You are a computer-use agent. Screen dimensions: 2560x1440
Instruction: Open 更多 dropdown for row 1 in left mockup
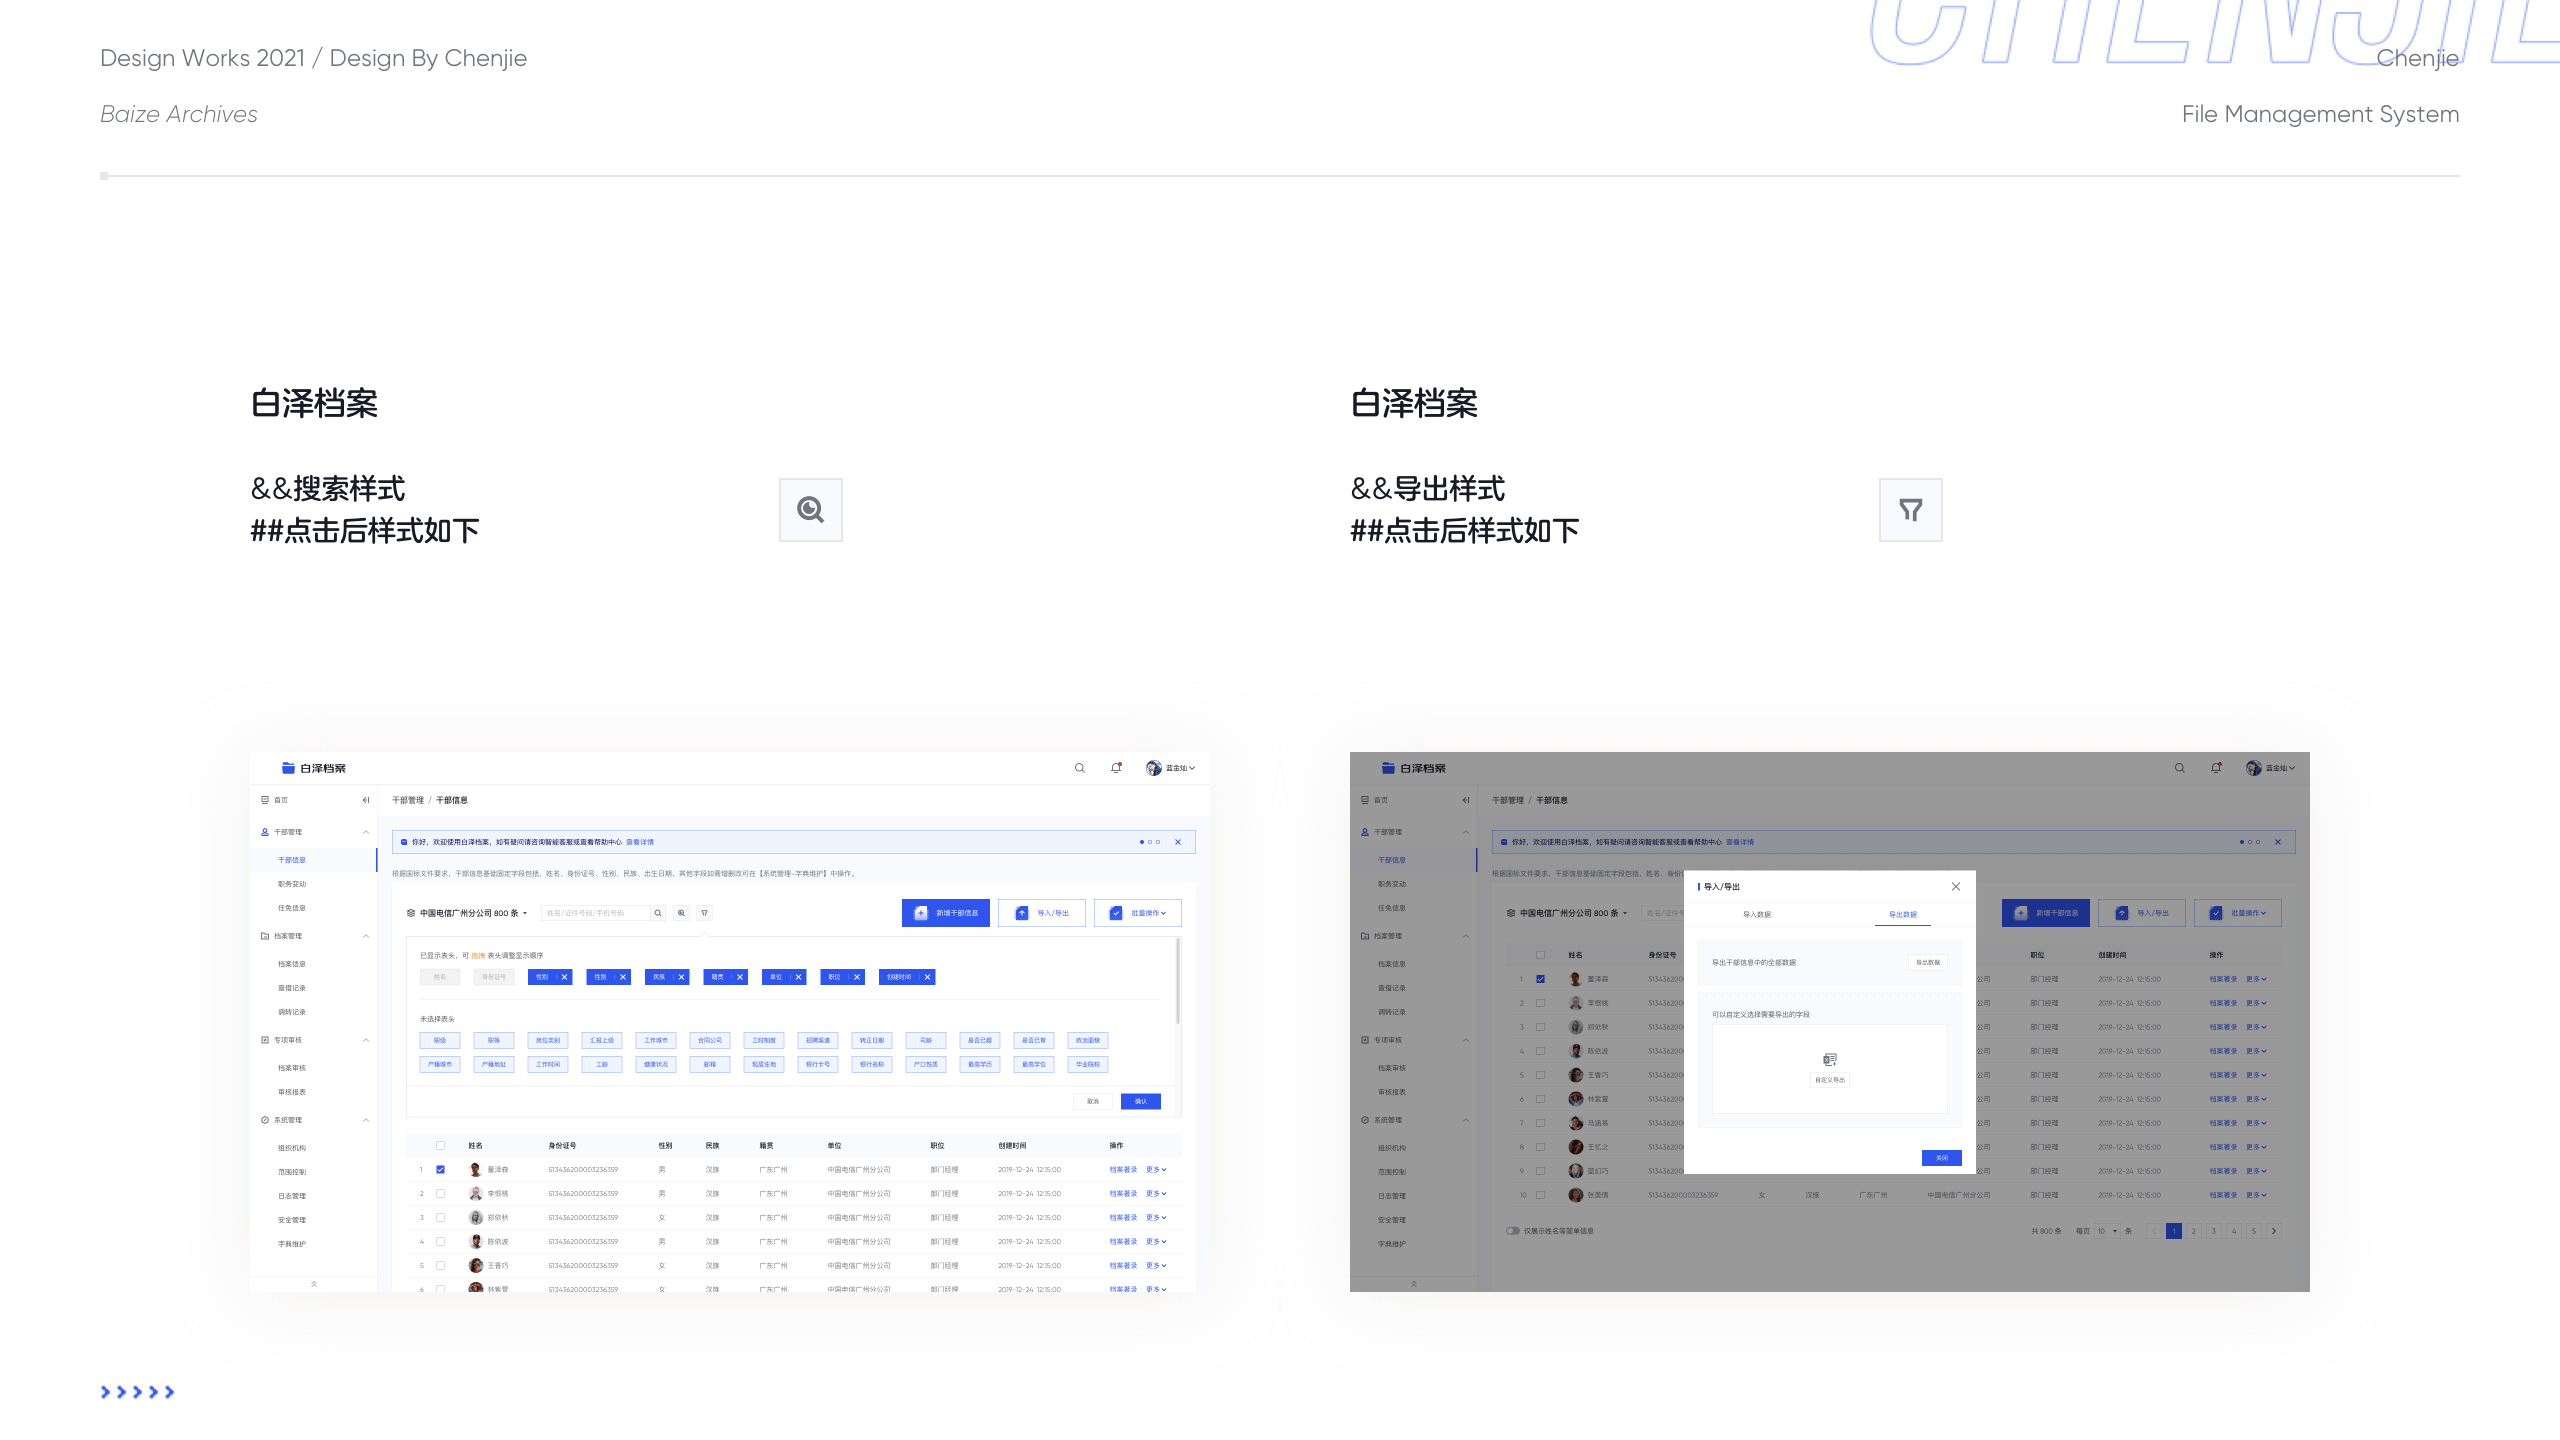coord(1156,1170)
